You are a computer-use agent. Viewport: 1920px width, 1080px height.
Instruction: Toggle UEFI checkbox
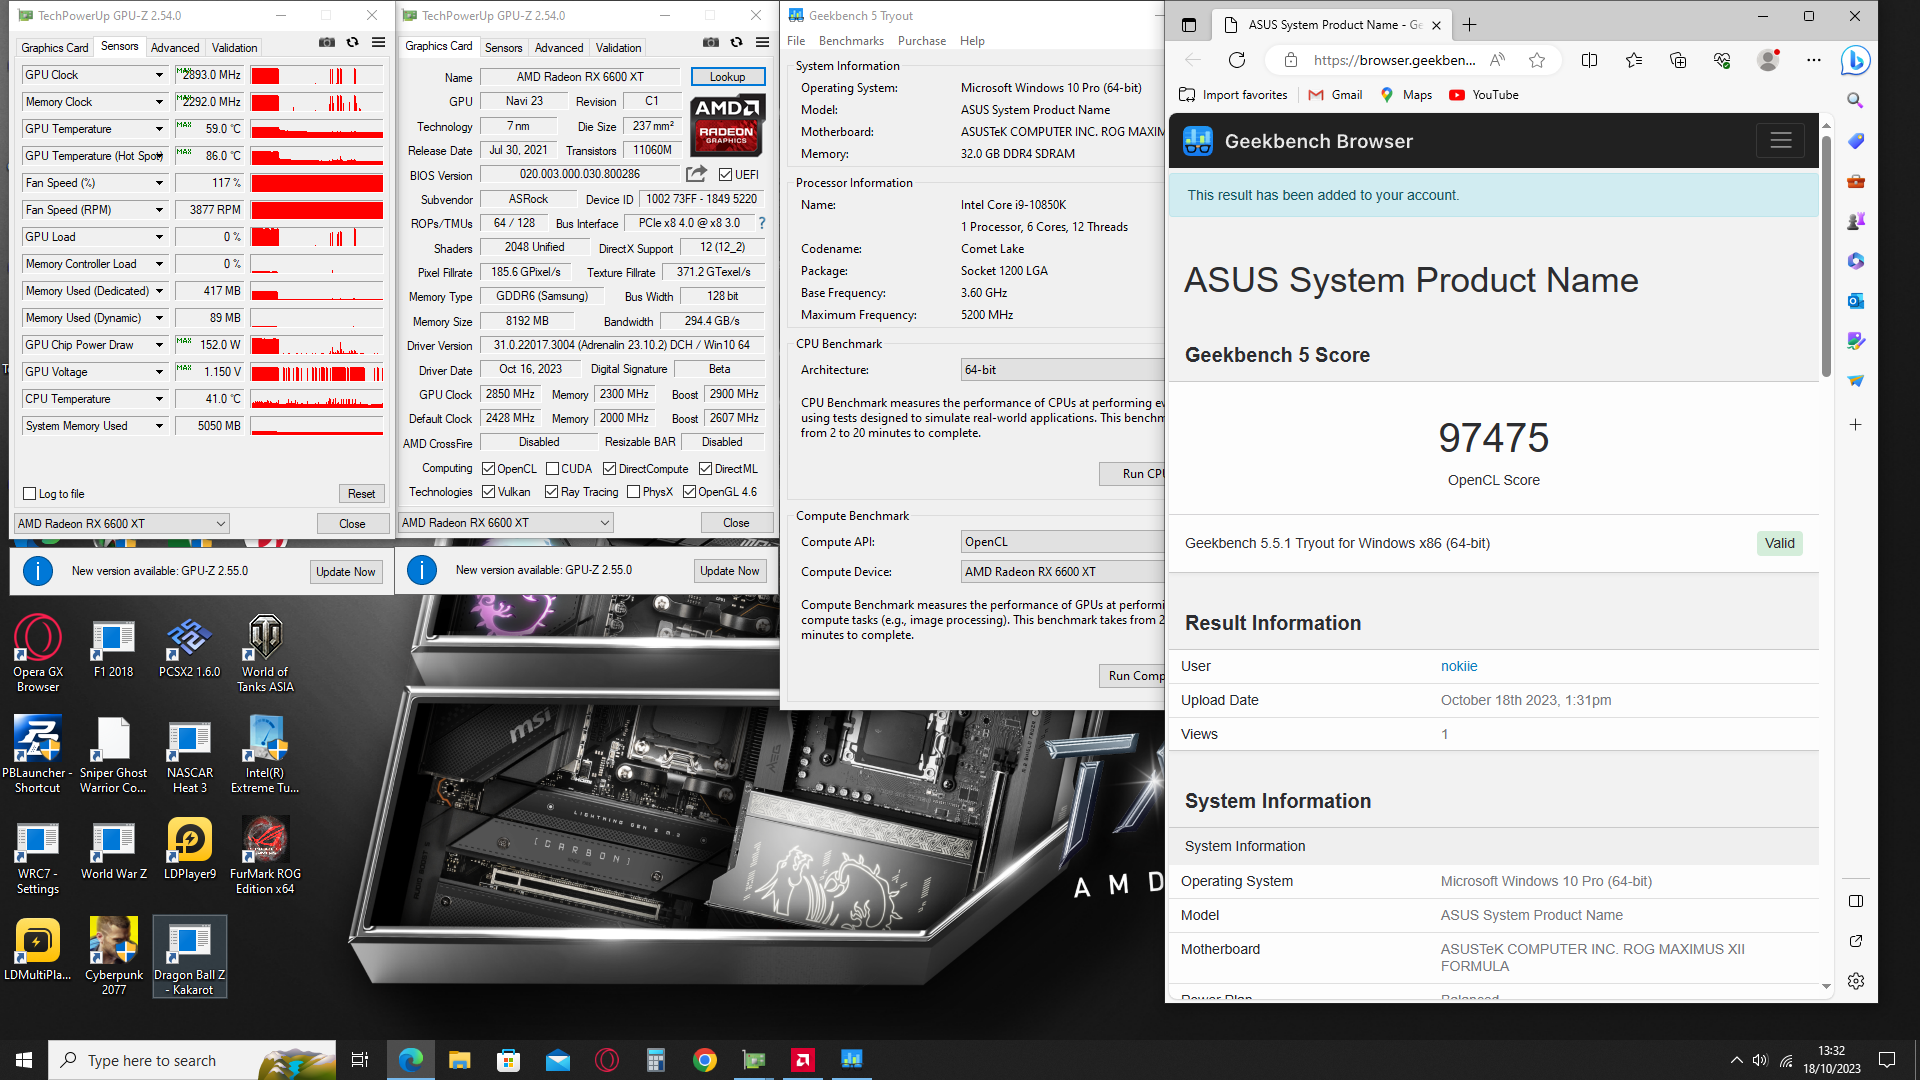click(x=726, y=175)
